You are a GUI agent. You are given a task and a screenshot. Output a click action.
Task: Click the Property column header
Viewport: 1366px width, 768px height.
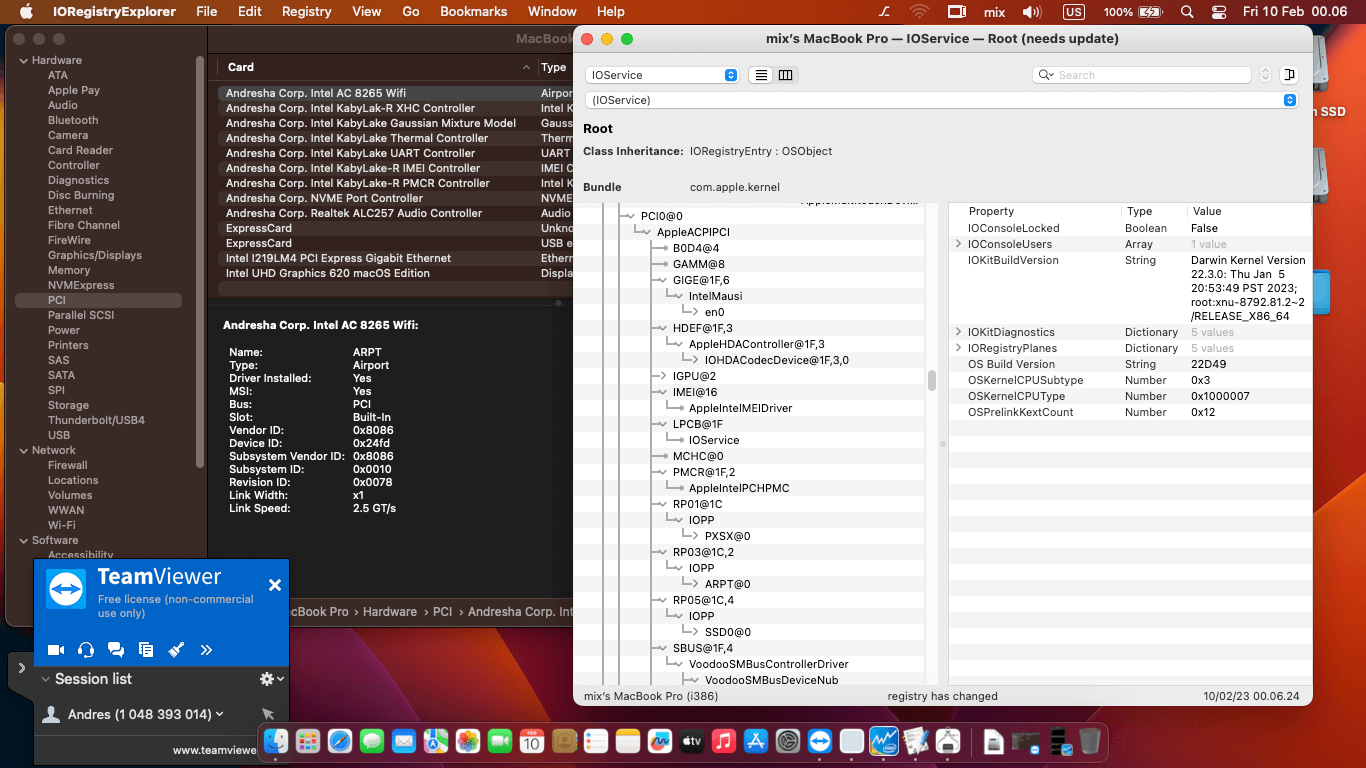[x=991, y=212]
